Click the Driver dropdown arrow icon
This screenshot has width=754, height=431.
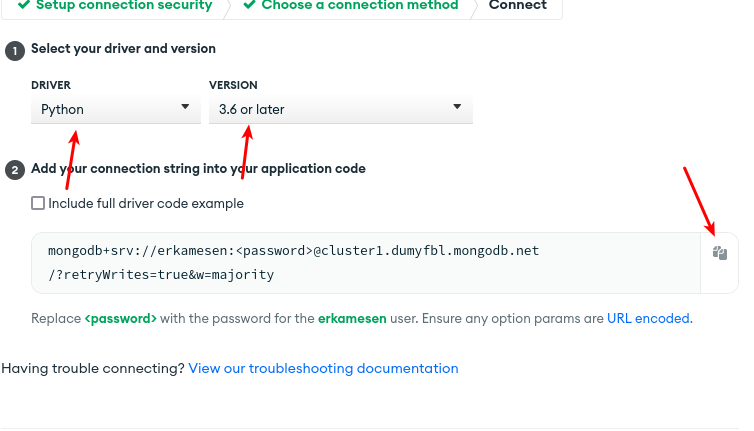185,107
